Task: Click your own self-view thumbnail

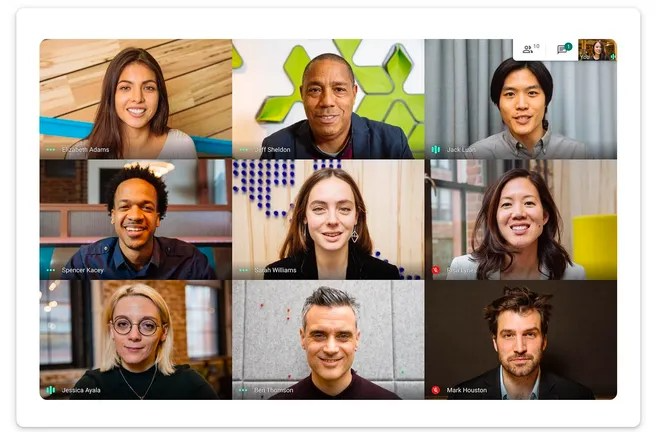Action: tap(597, 50)
